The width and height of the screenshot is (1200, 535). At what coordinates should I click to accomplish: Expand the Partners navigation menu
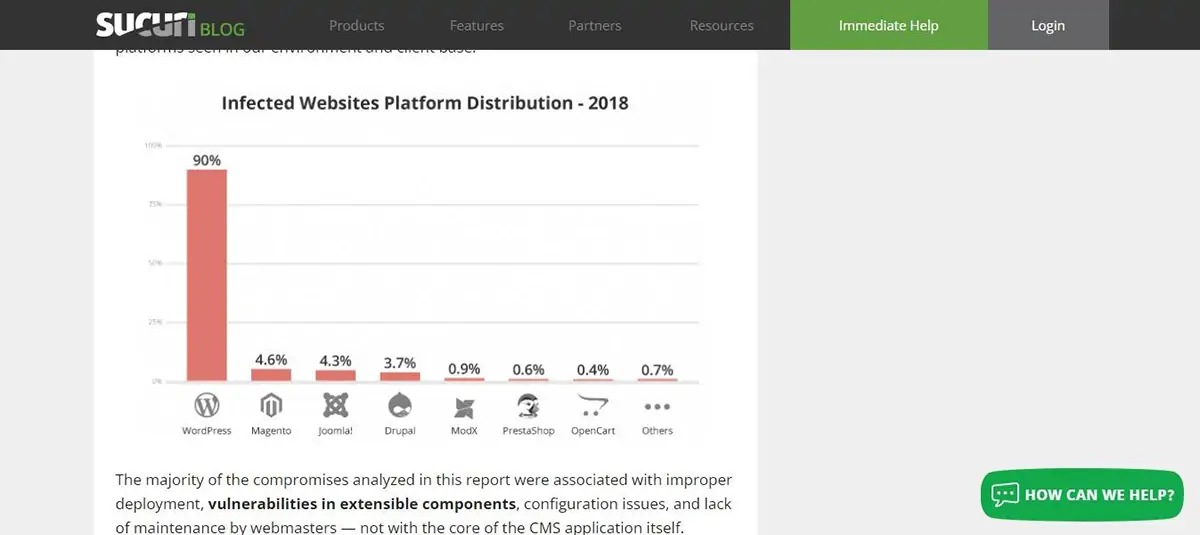click(595, 25)
